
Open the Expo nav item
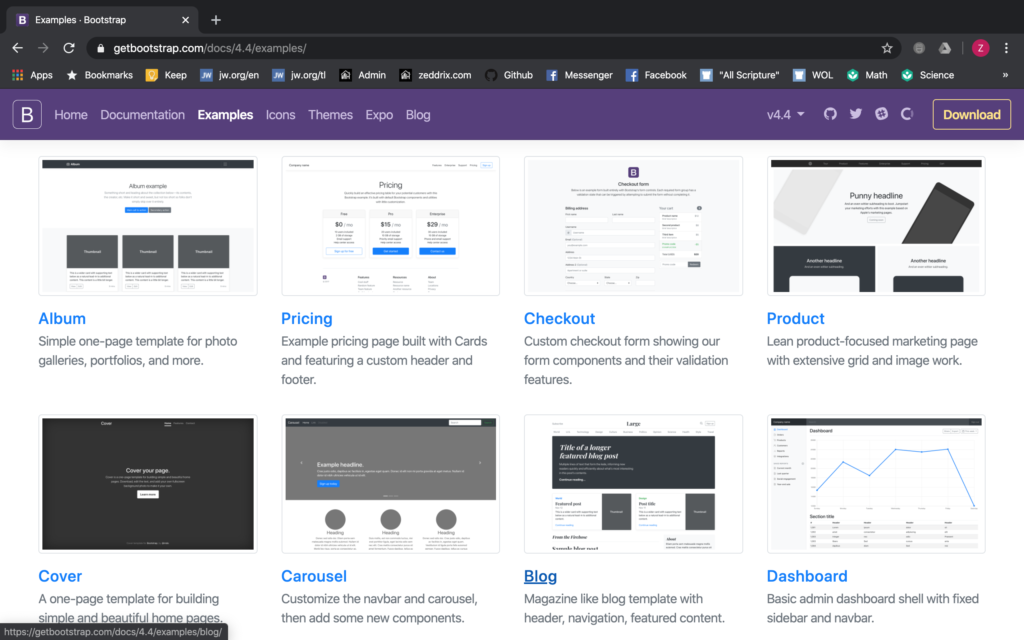point(379,115)
